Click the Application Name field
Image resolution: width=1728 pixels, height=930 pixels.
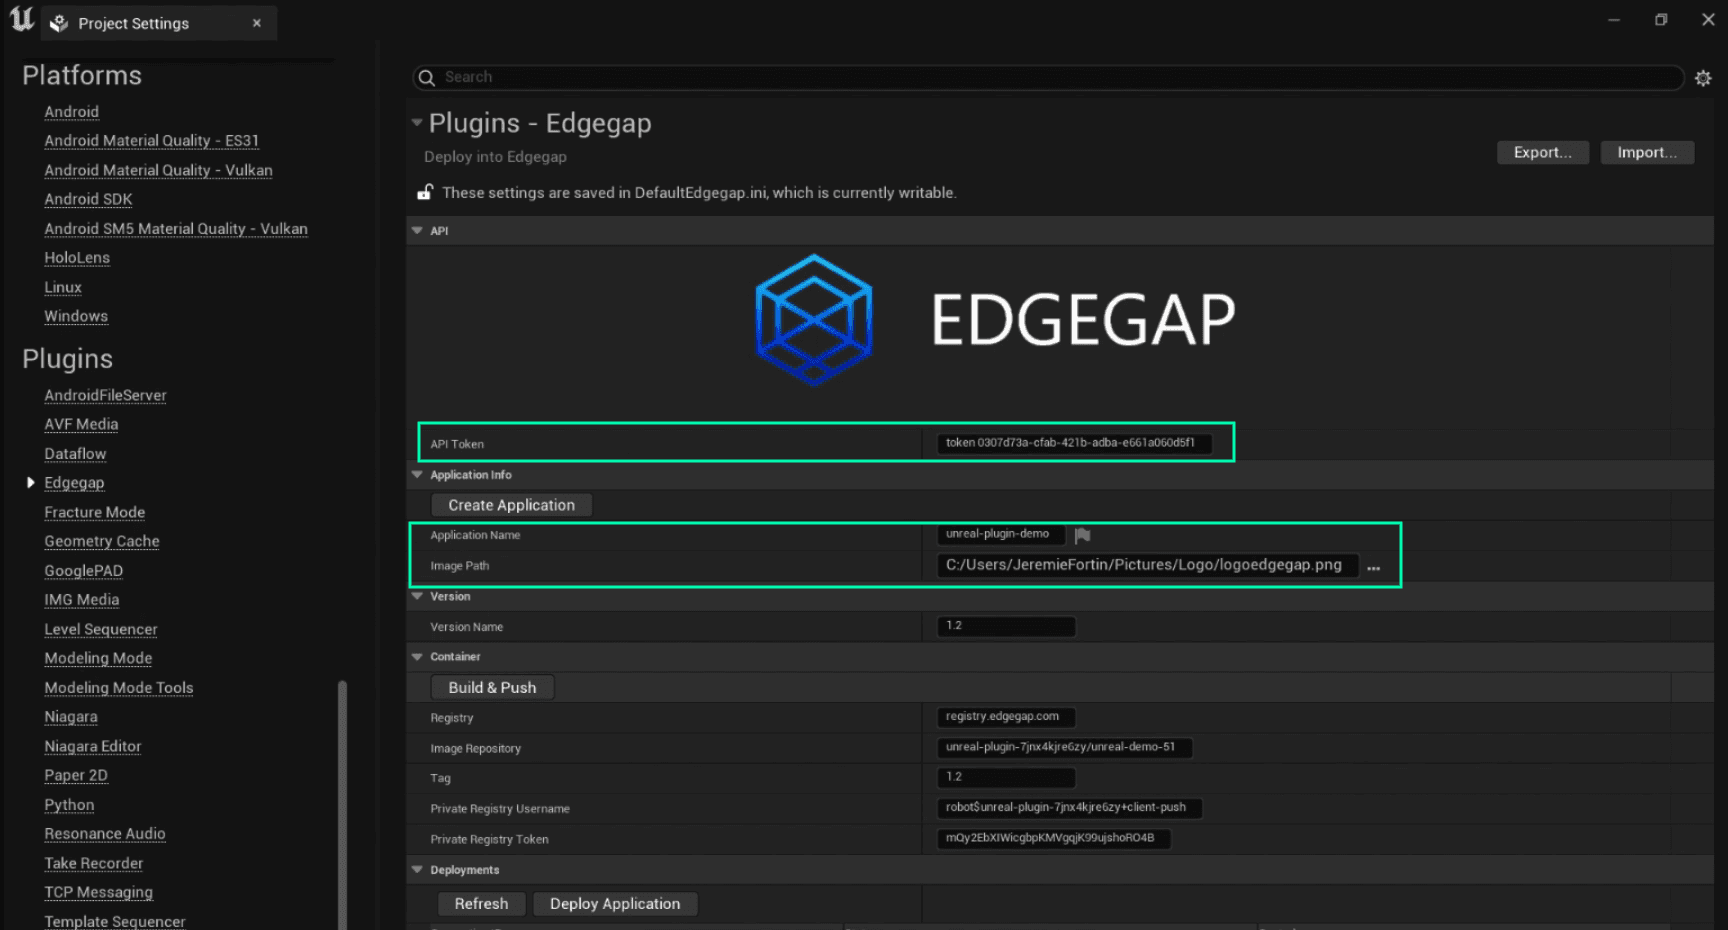coord(1001,535)
